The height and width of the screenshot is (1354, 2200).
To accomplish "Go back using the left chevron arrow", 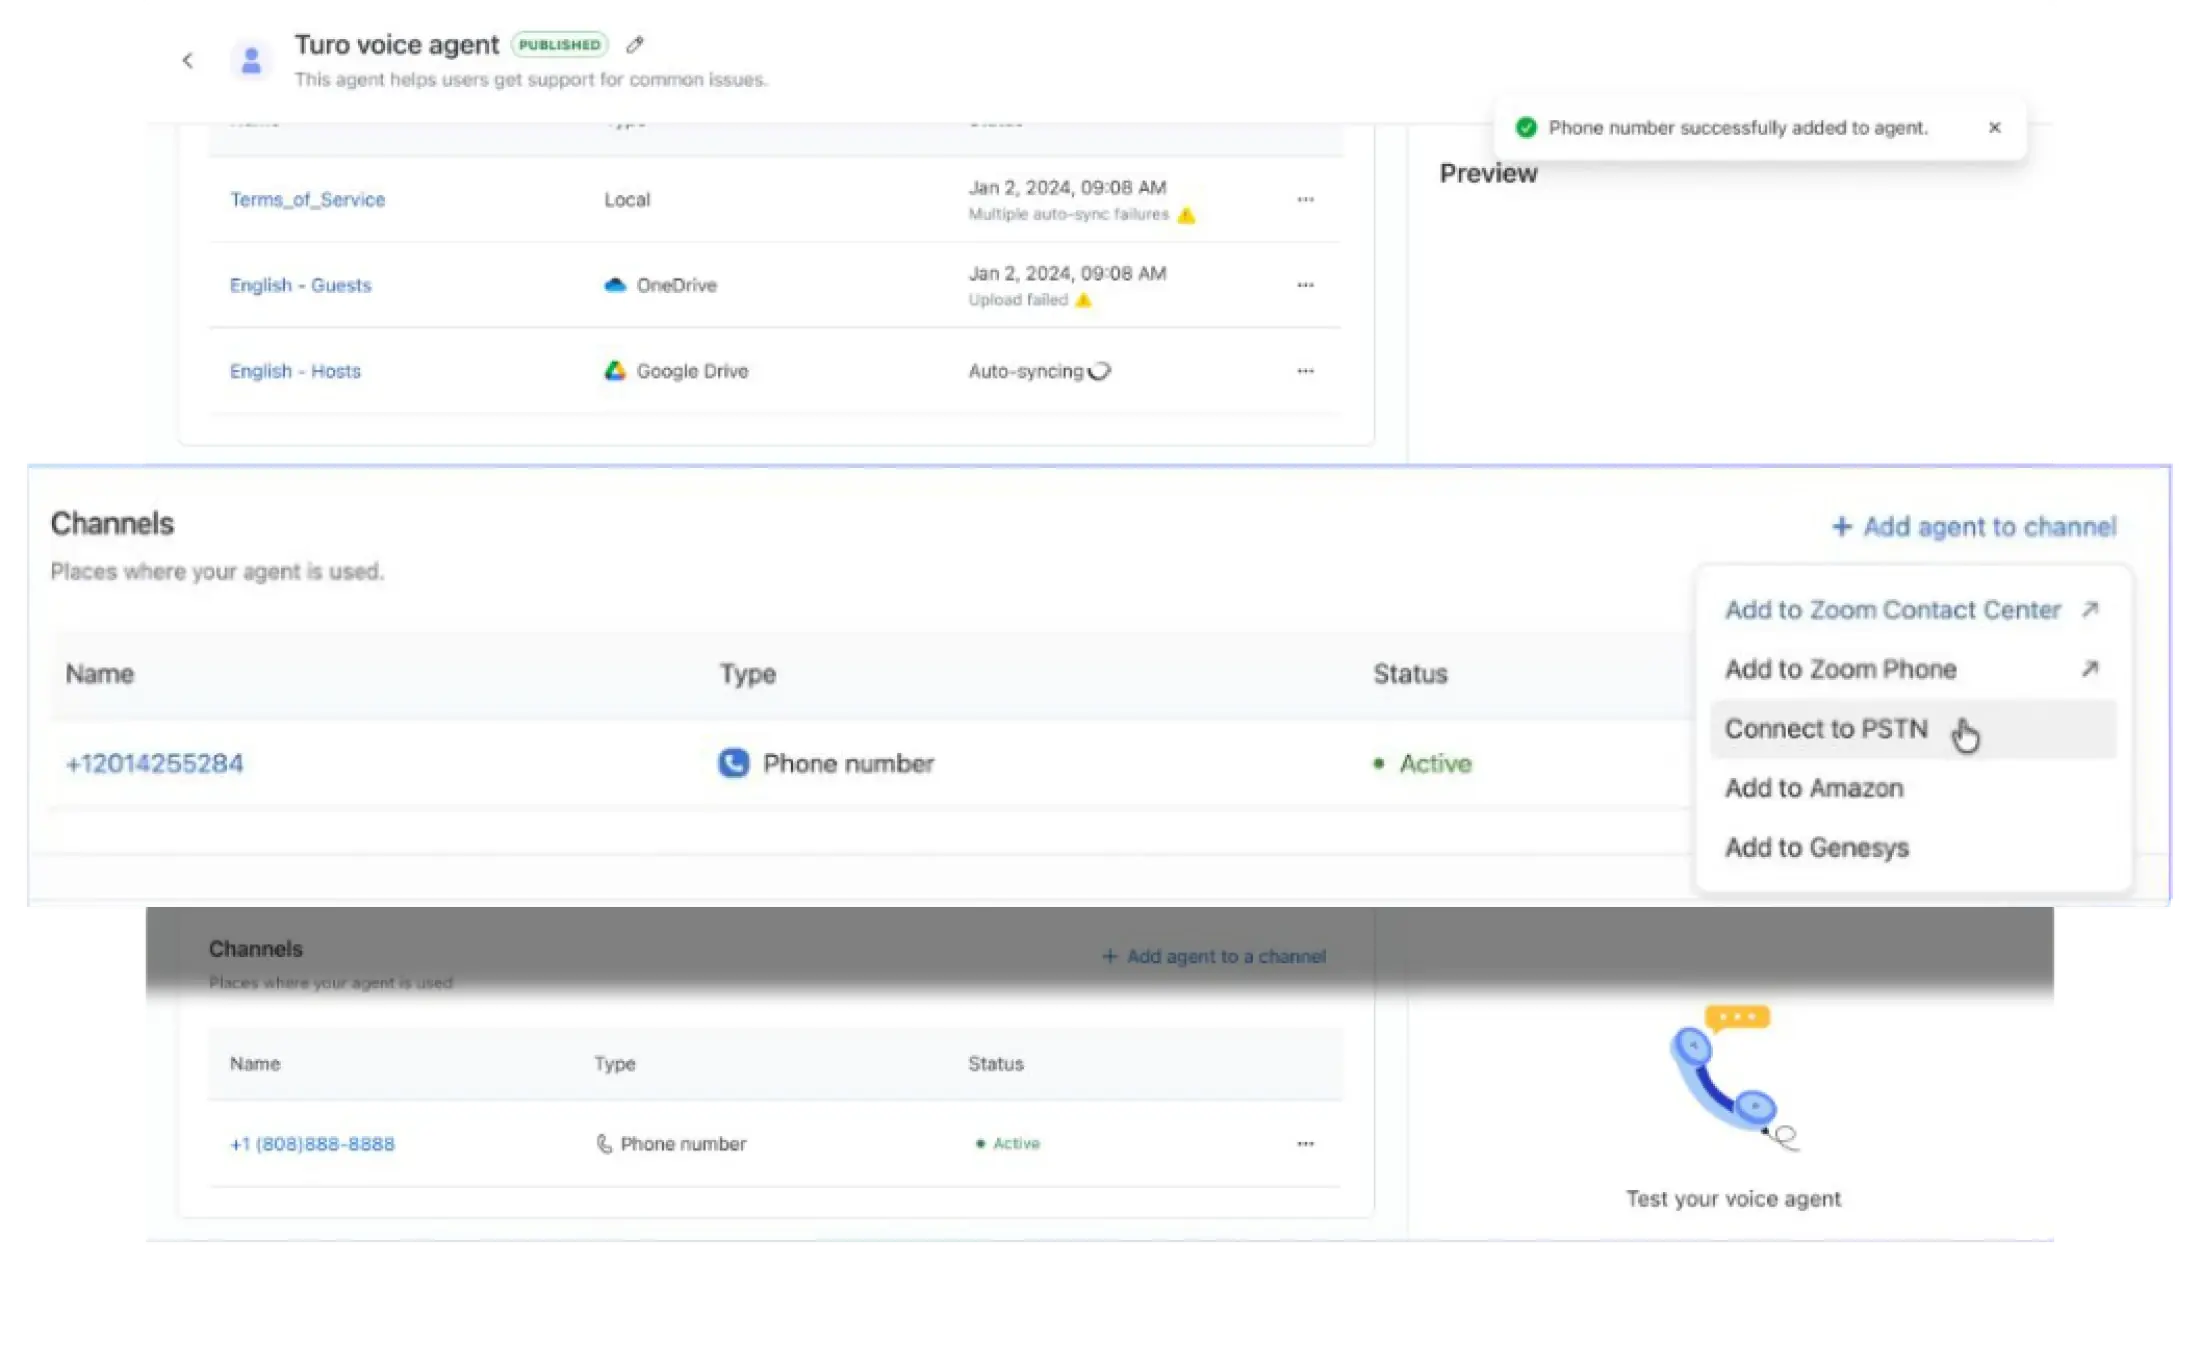I will coord(187,61).
